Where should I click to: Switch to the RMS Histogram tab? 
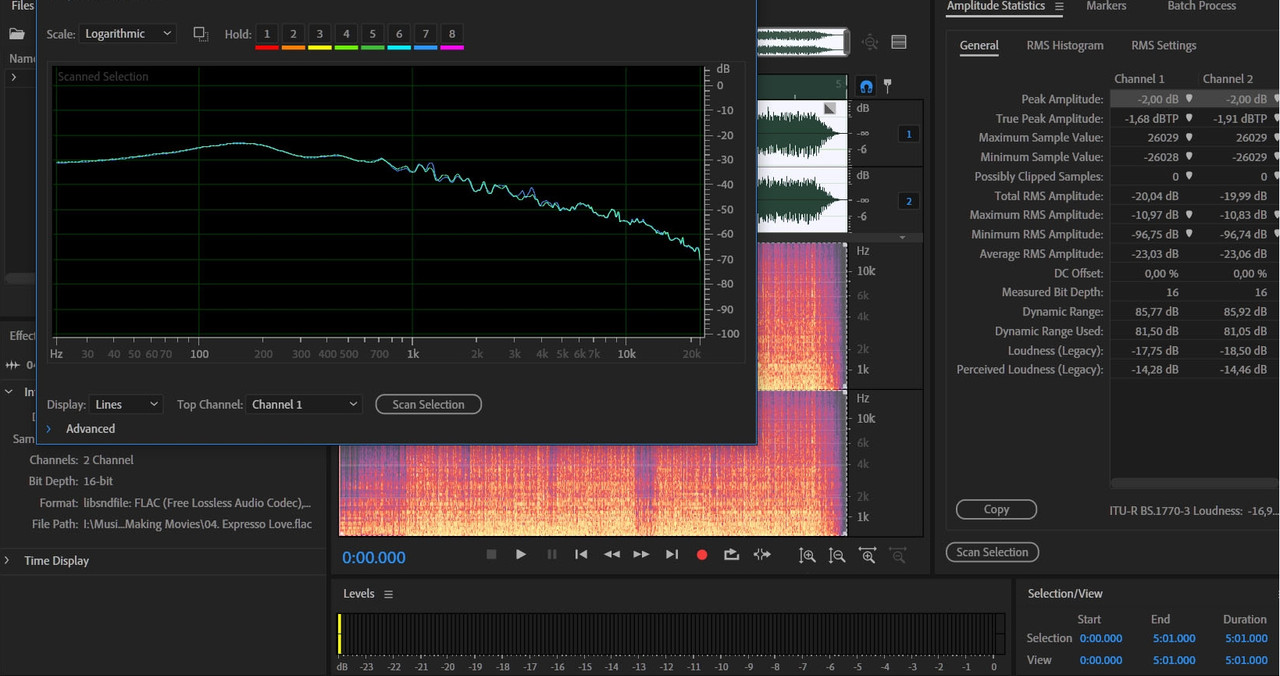point(1064,46)
